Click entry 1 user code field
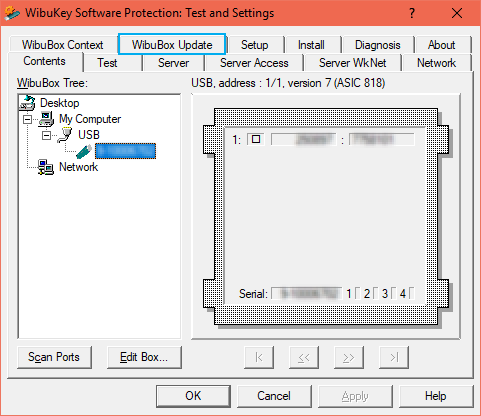 click(x=381, y=139)
